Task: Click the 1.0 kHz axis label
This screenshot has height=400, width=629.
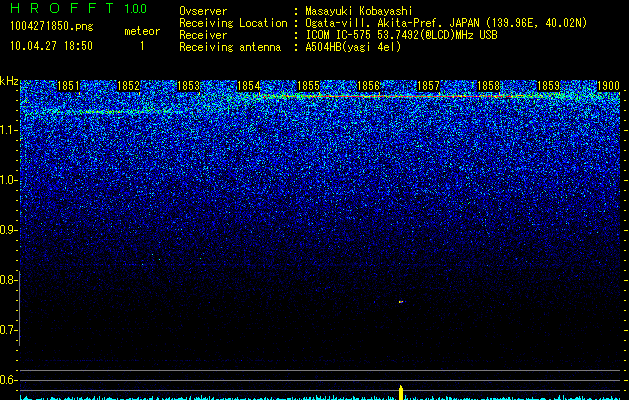Action: pyautogui.click(x=8, y=180)
